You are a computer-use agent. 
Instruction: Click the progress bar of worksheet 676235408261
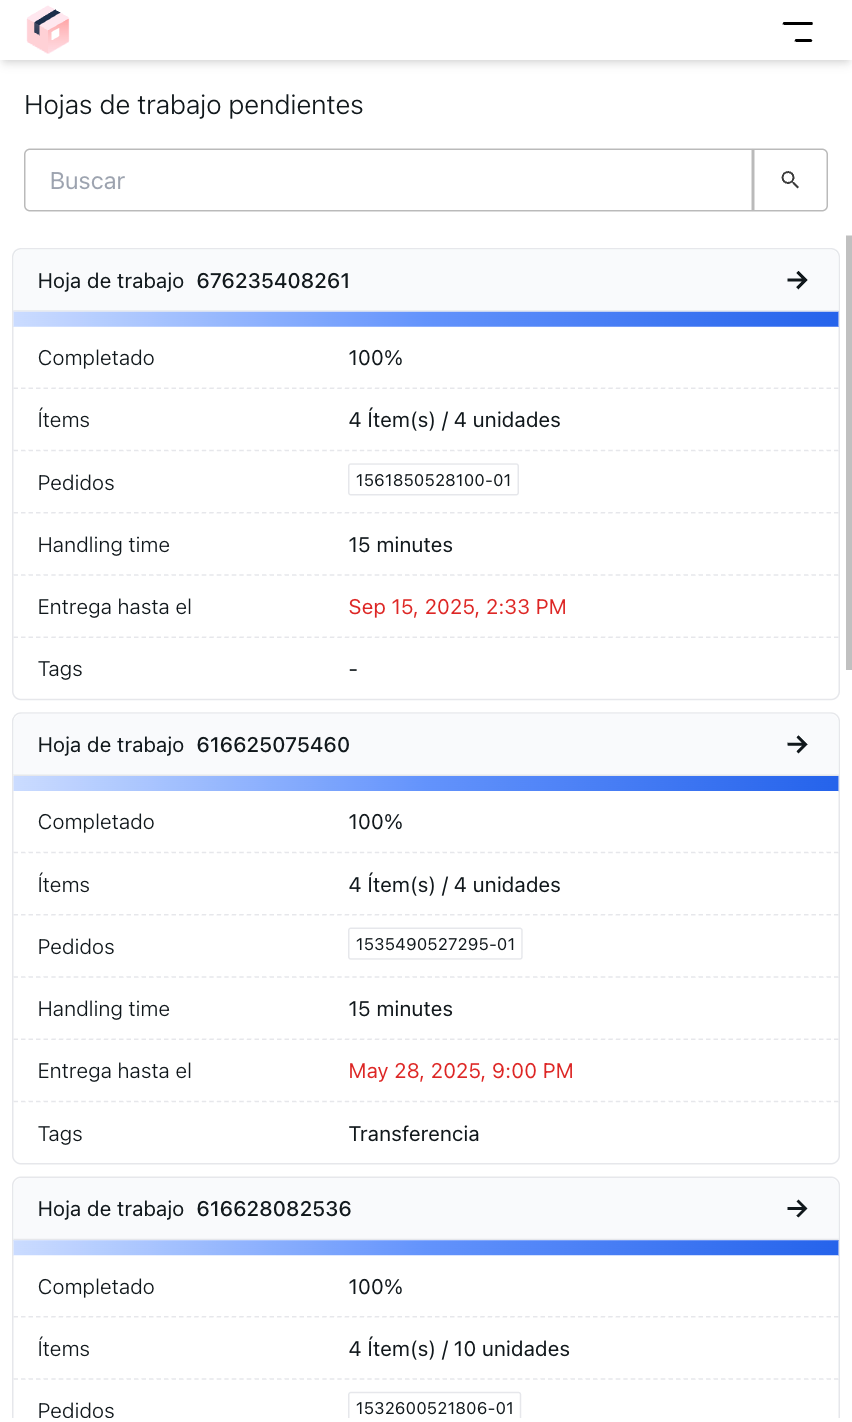pos(426,318)
